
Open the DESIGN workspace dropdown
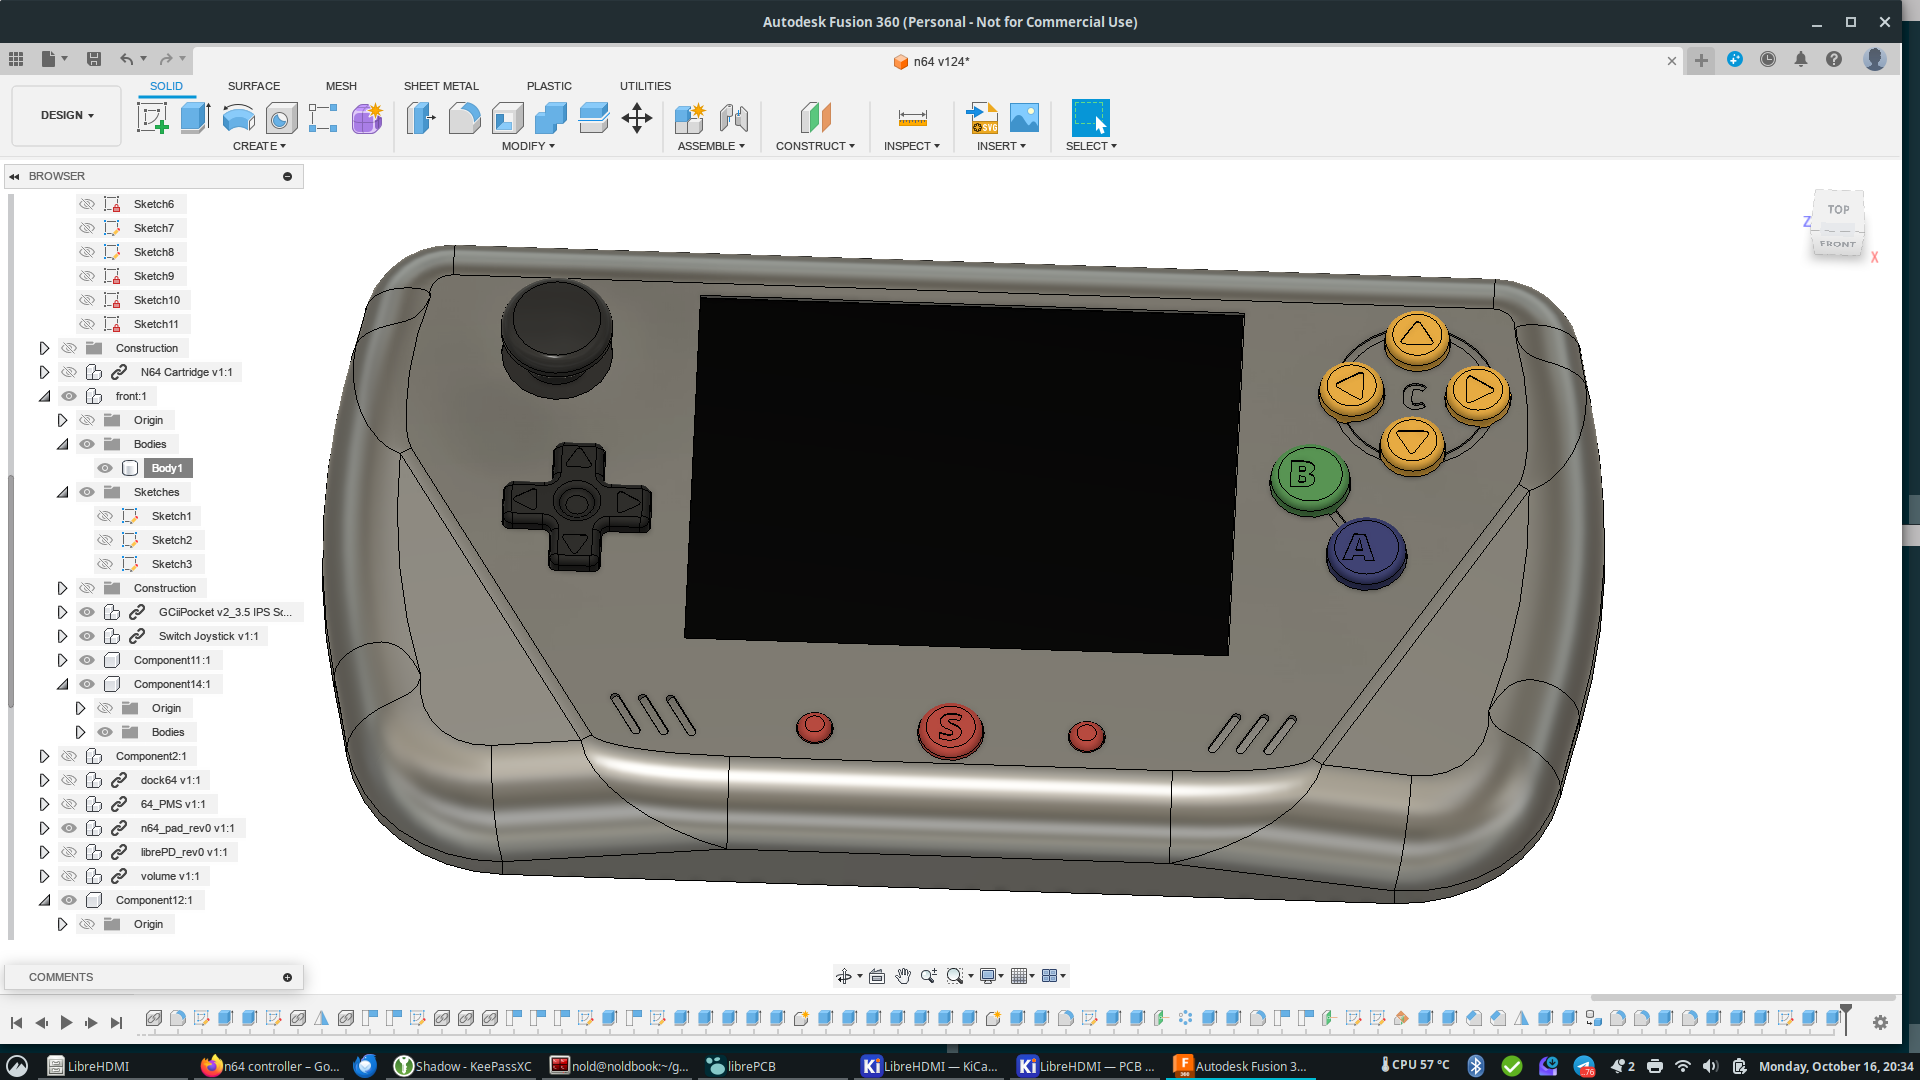coord(67,115)
